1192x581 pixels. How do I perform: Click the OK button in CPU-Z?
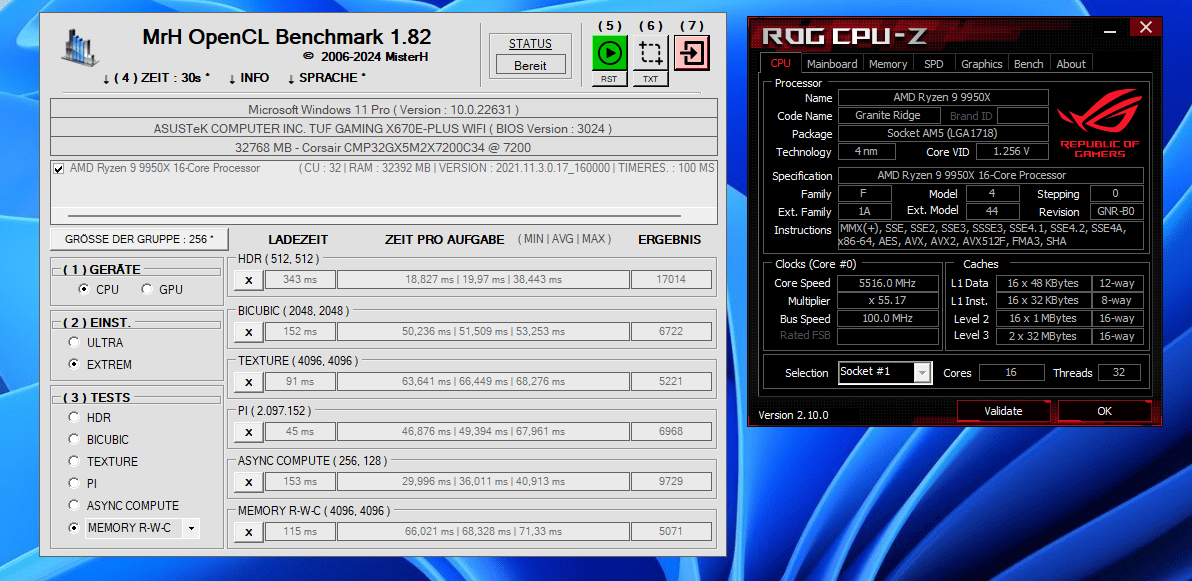click(x=1104, y=411)
